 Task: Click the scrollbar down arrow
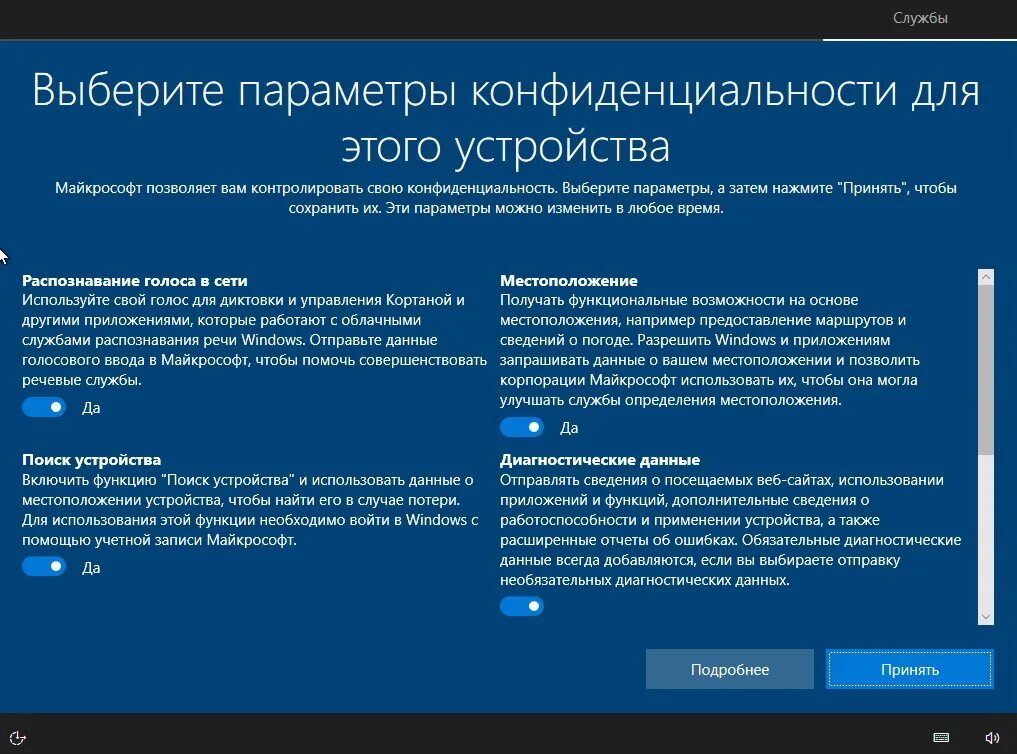coord(986,617)
